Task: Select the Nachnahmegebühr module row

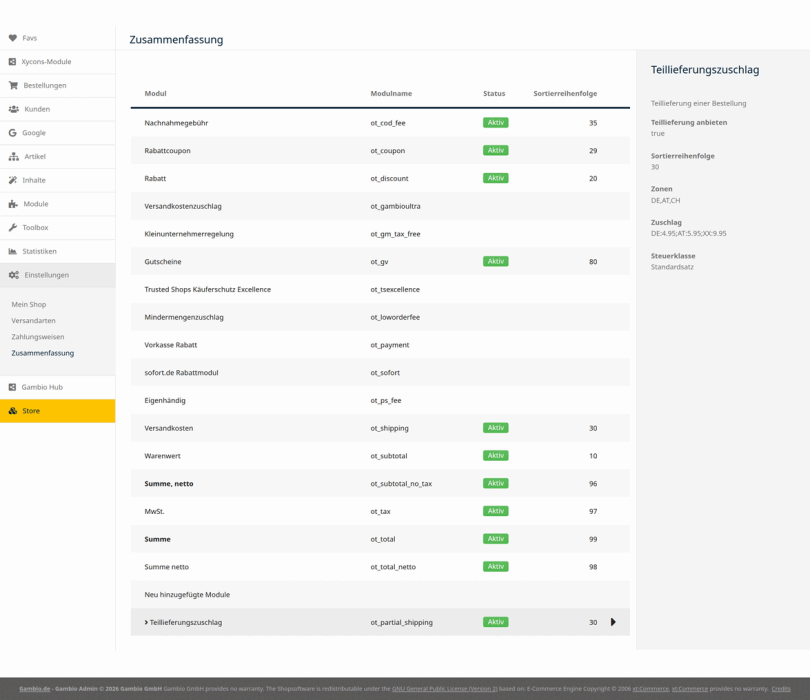Action: pos(380,123)
